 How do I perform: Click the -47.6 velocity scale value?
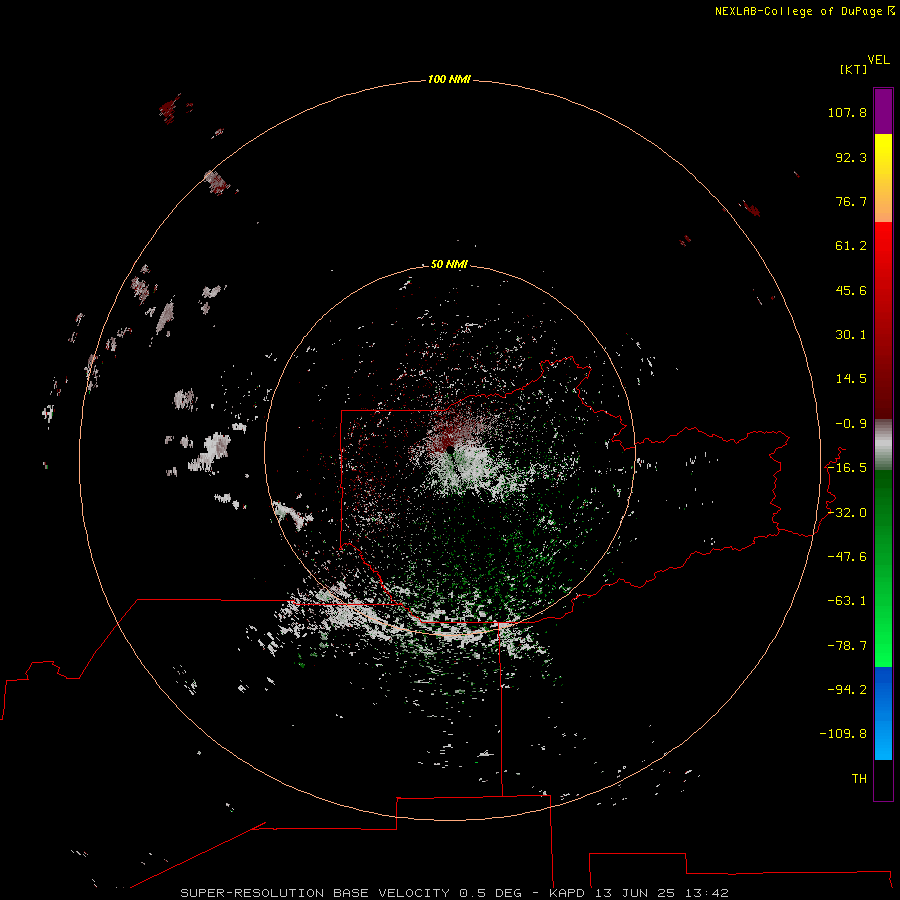847,557
